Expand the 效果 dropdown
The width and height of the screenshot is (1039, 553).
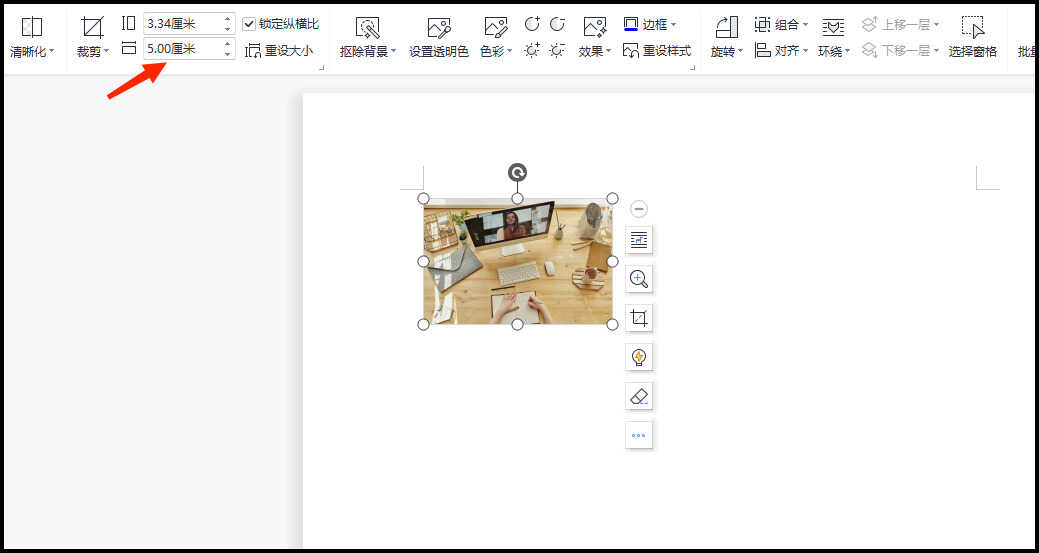(609, 52)
